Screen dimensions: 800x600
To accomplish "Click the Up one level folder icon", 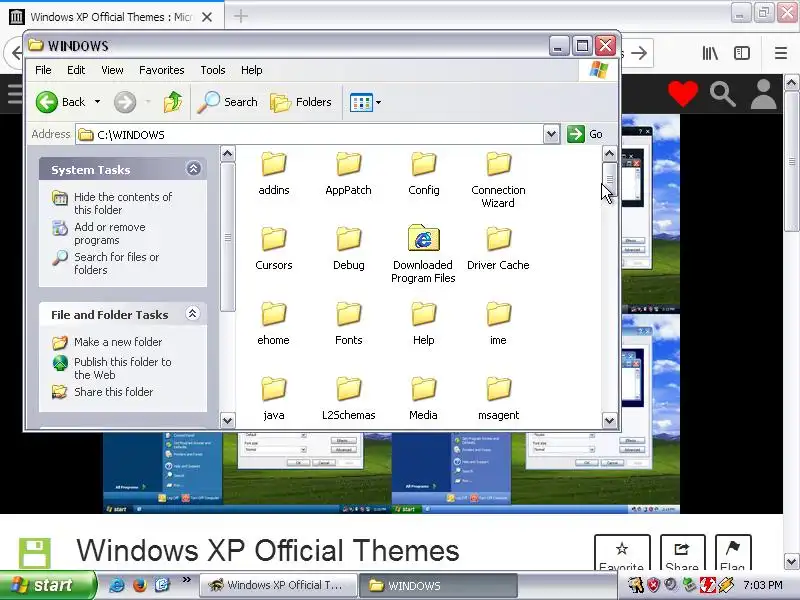I will [173, 102].
